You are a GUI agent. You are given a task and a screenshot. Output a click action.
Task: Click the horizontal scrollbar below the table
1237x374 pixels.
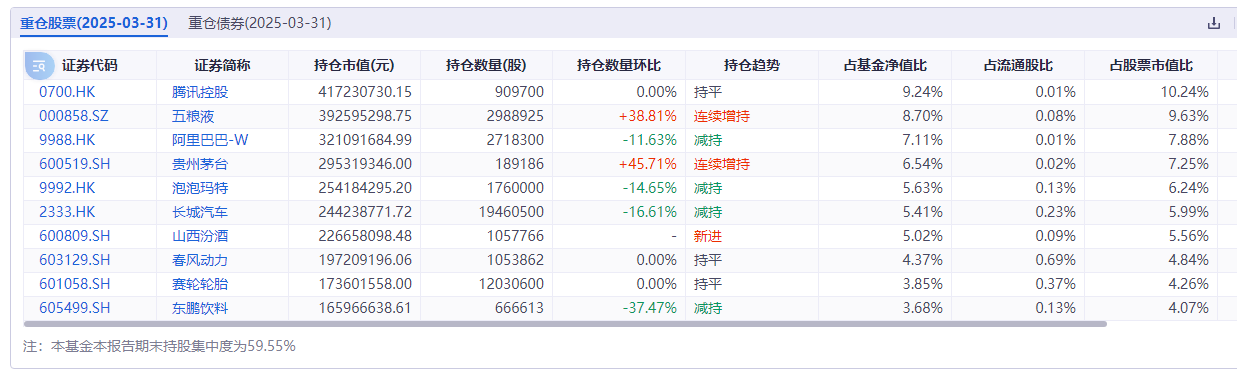pos(565,324)
